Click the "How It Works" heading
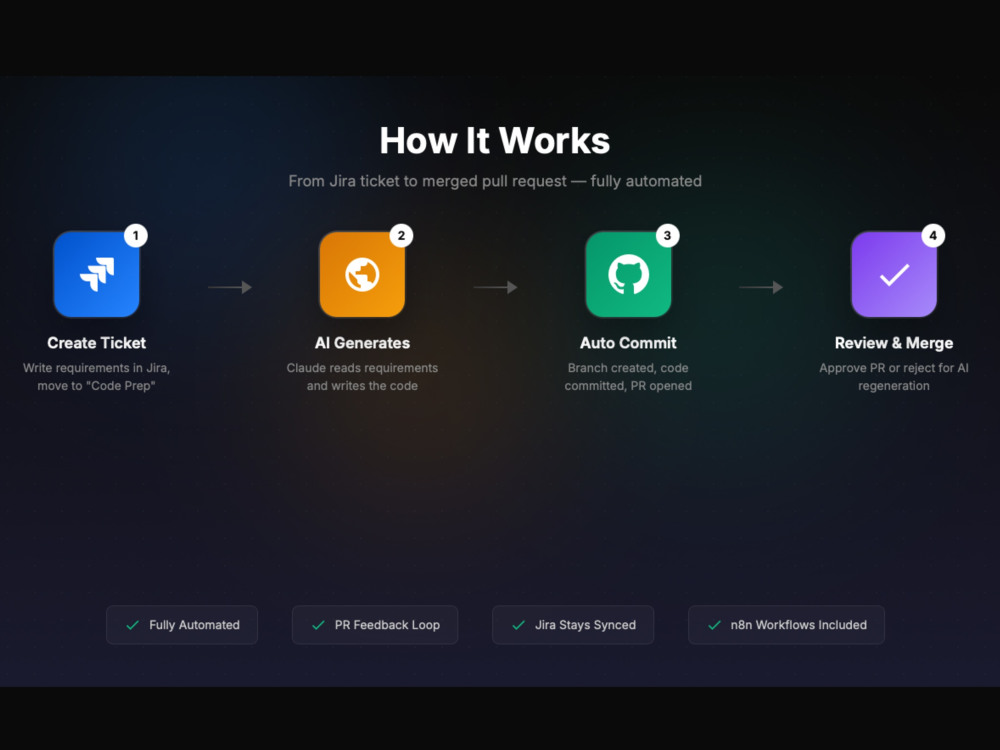The image size is (1000, 750). pyautogui.click(x=495, y=140)
